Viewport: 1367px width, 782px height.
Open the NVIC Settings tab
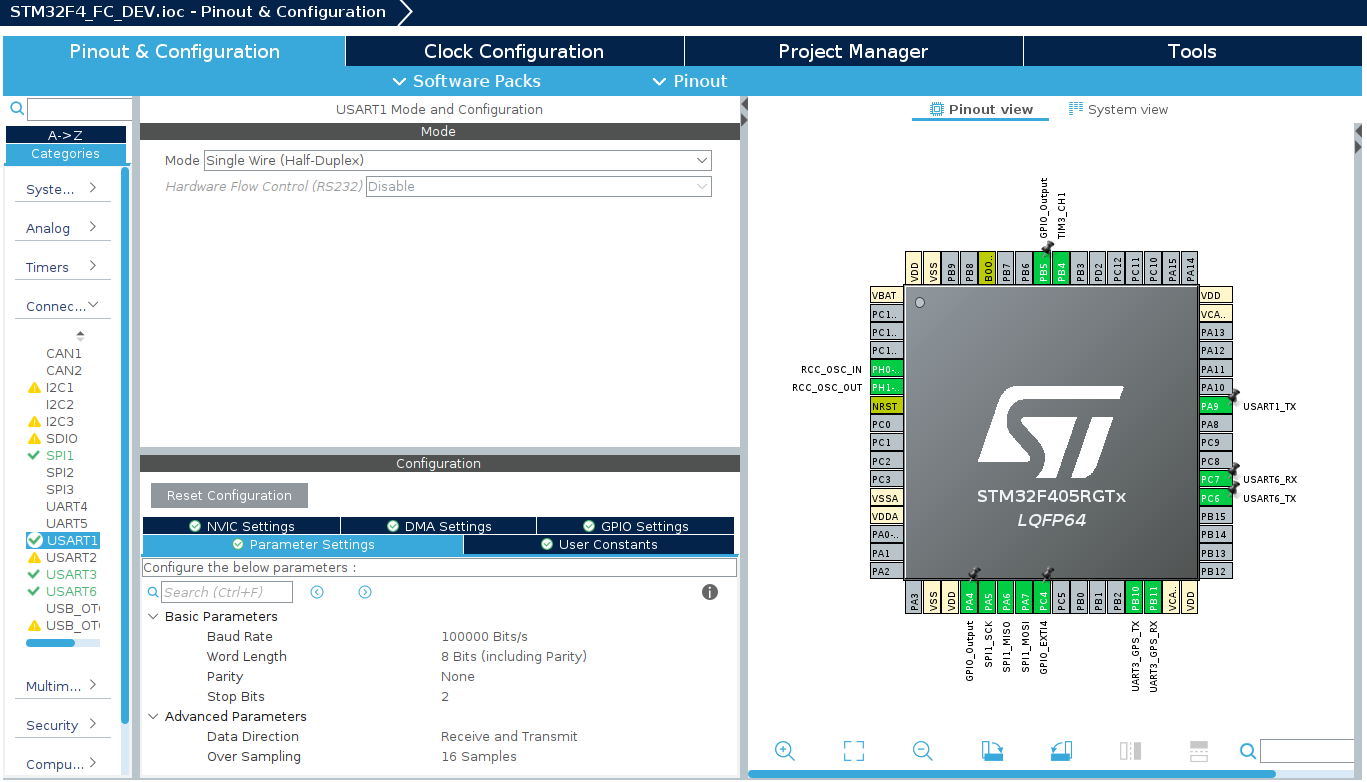click(x=241, y=526)
